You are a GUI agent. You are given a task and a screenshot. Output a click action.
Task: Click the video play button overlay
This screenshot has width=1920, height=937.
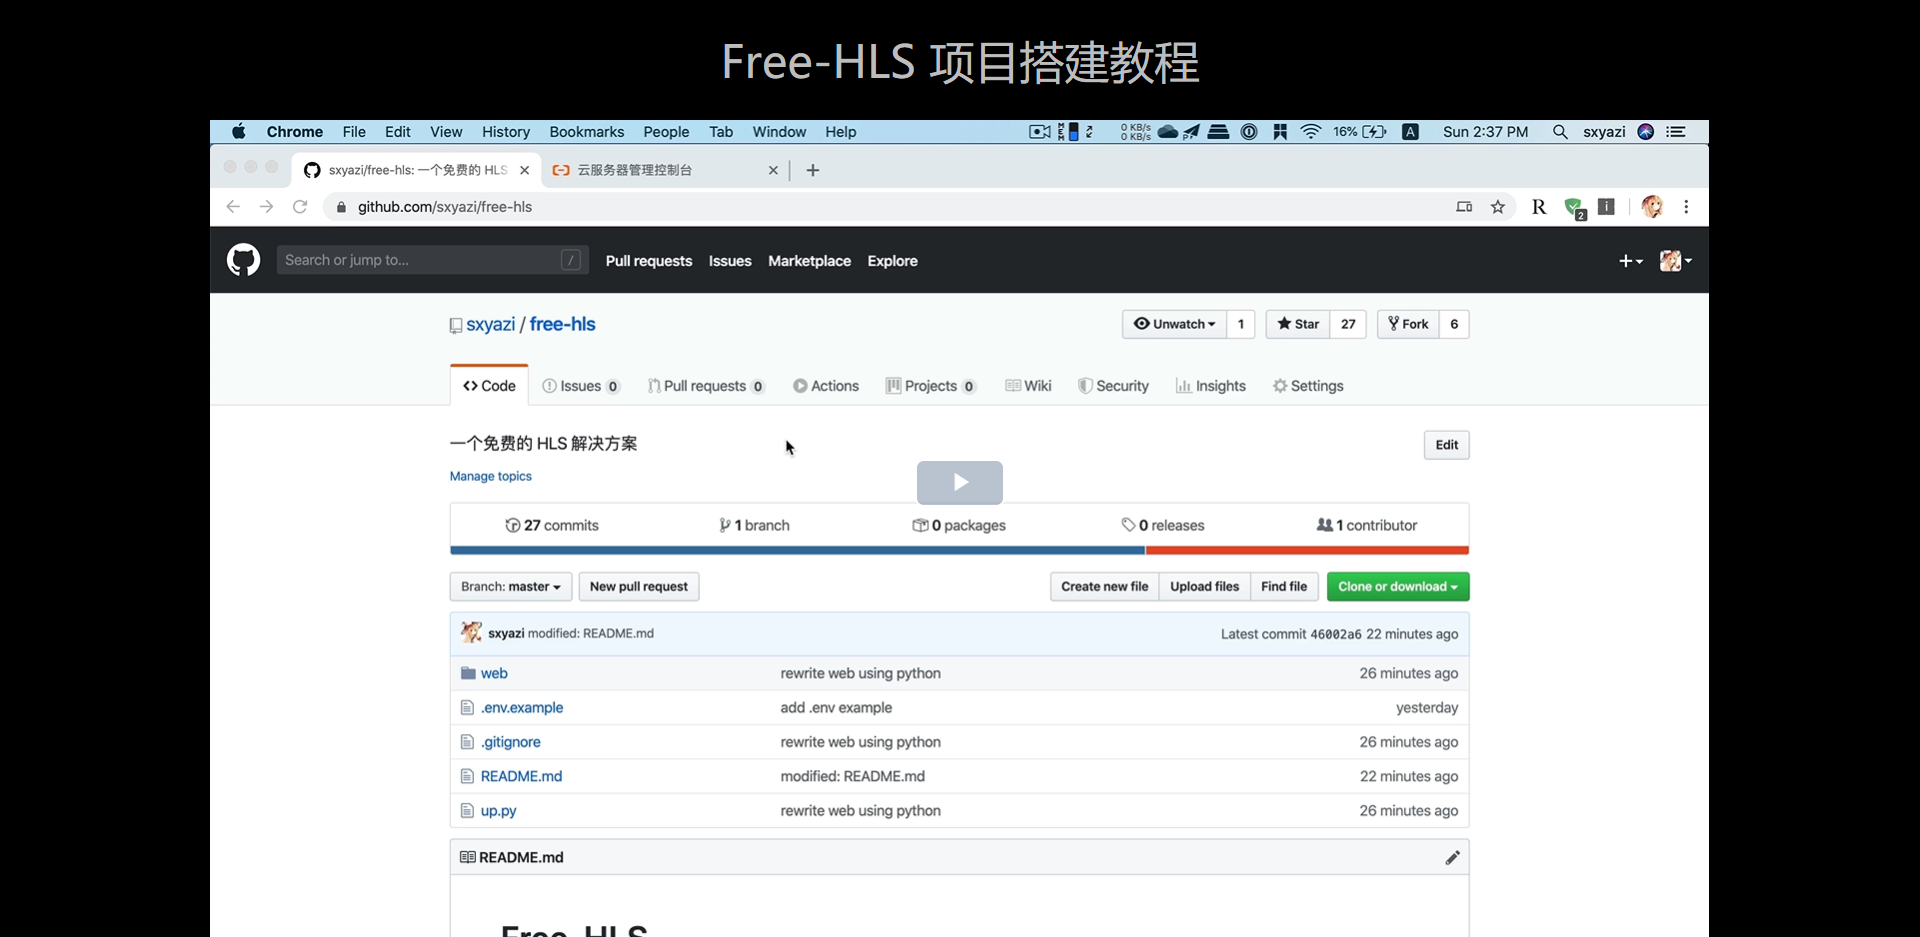click(x=960, y=483)
